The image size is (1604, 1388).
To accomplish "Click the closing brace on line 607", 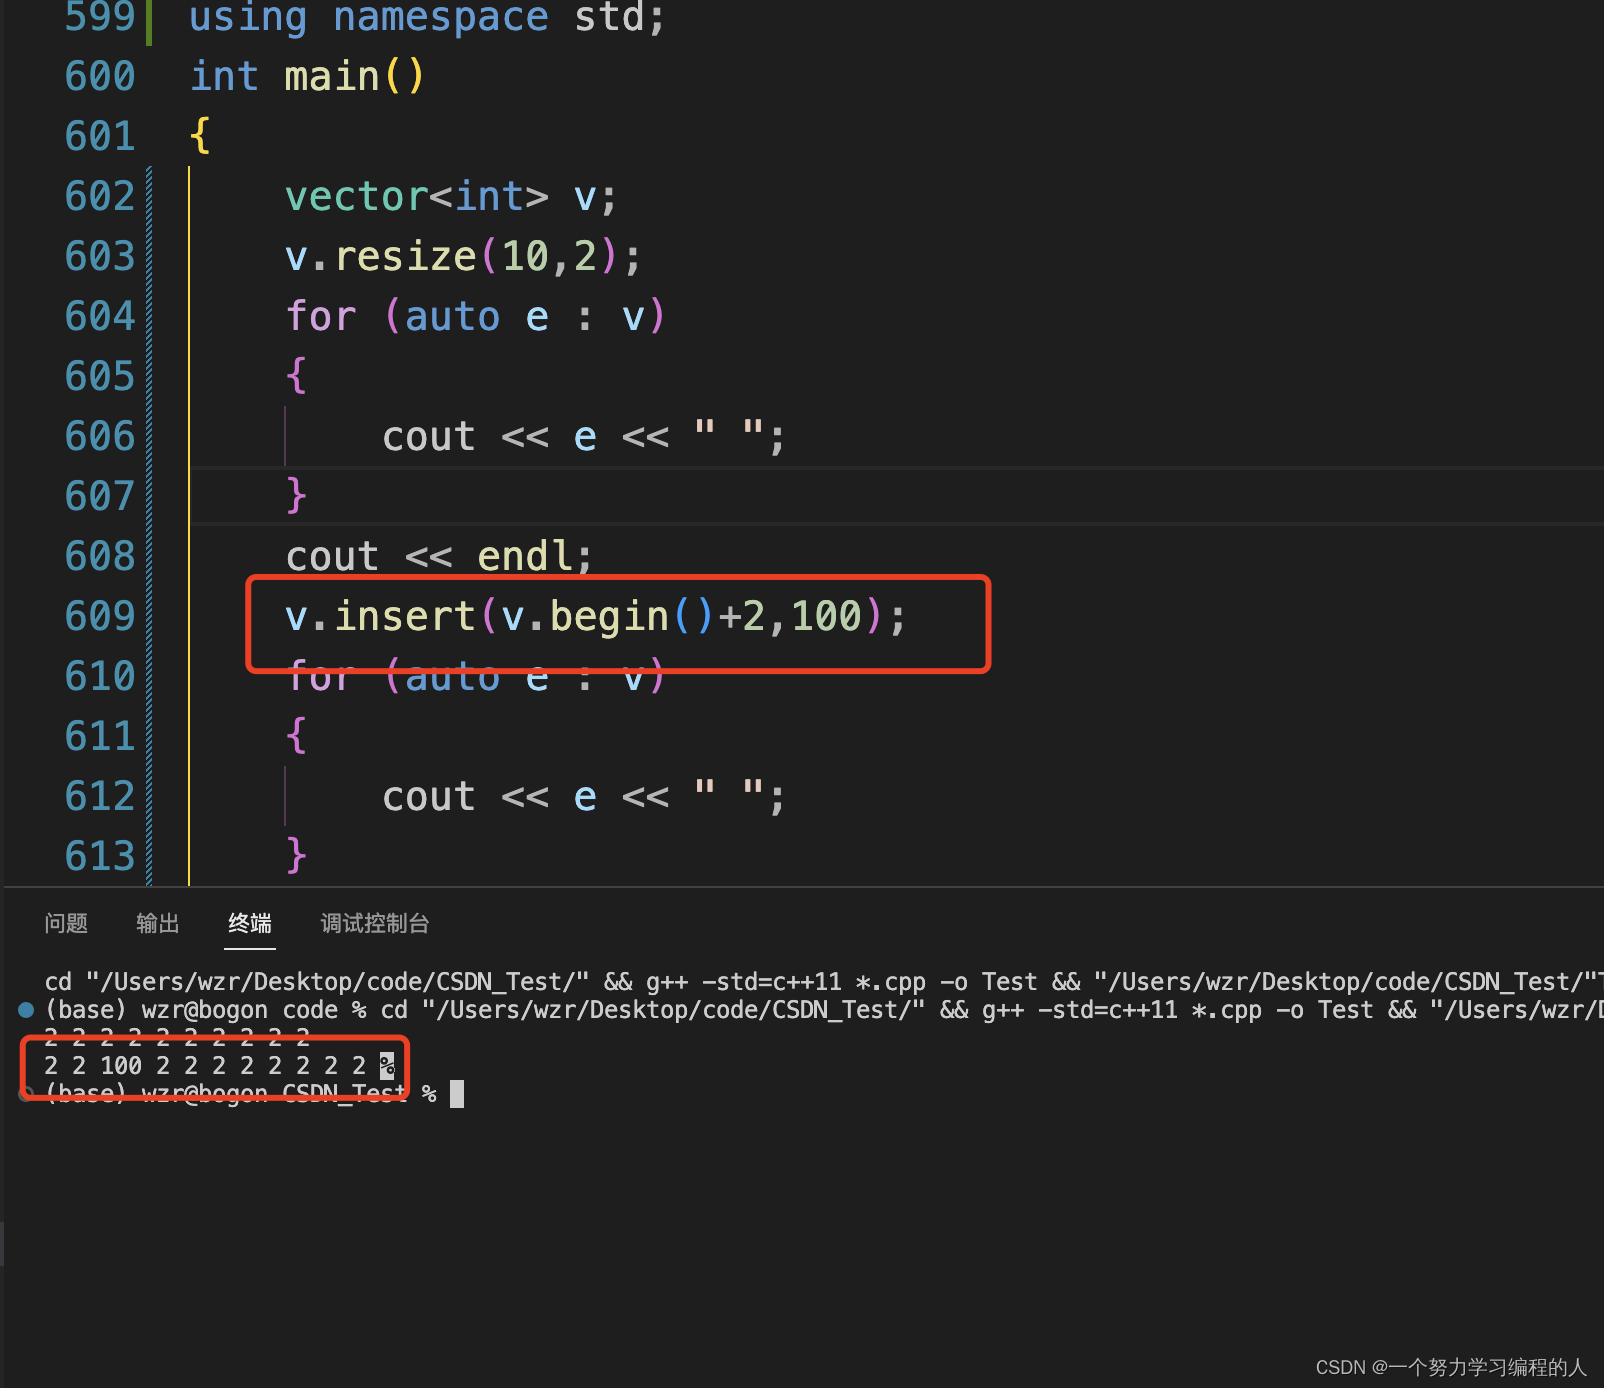I will [296, 496].
